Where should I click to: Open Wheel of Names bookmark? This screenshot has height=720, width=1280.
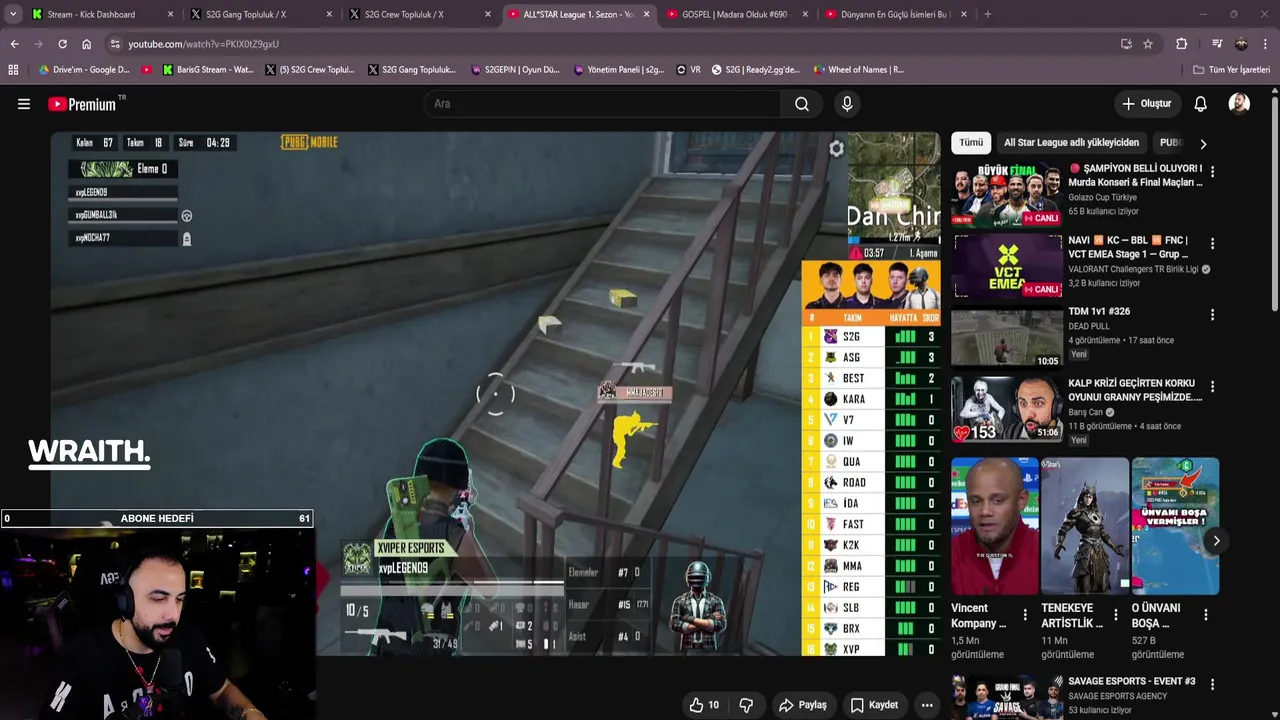click(x=859, y=70)
